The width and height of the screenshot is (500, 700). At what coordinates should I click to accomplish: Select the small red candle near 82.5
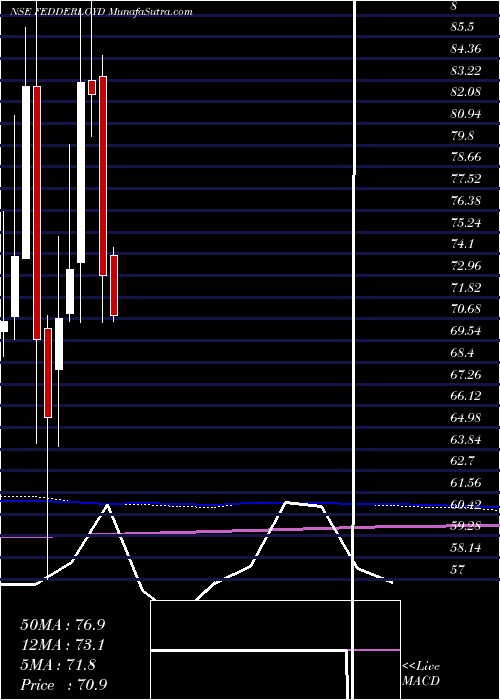point(92,88)
